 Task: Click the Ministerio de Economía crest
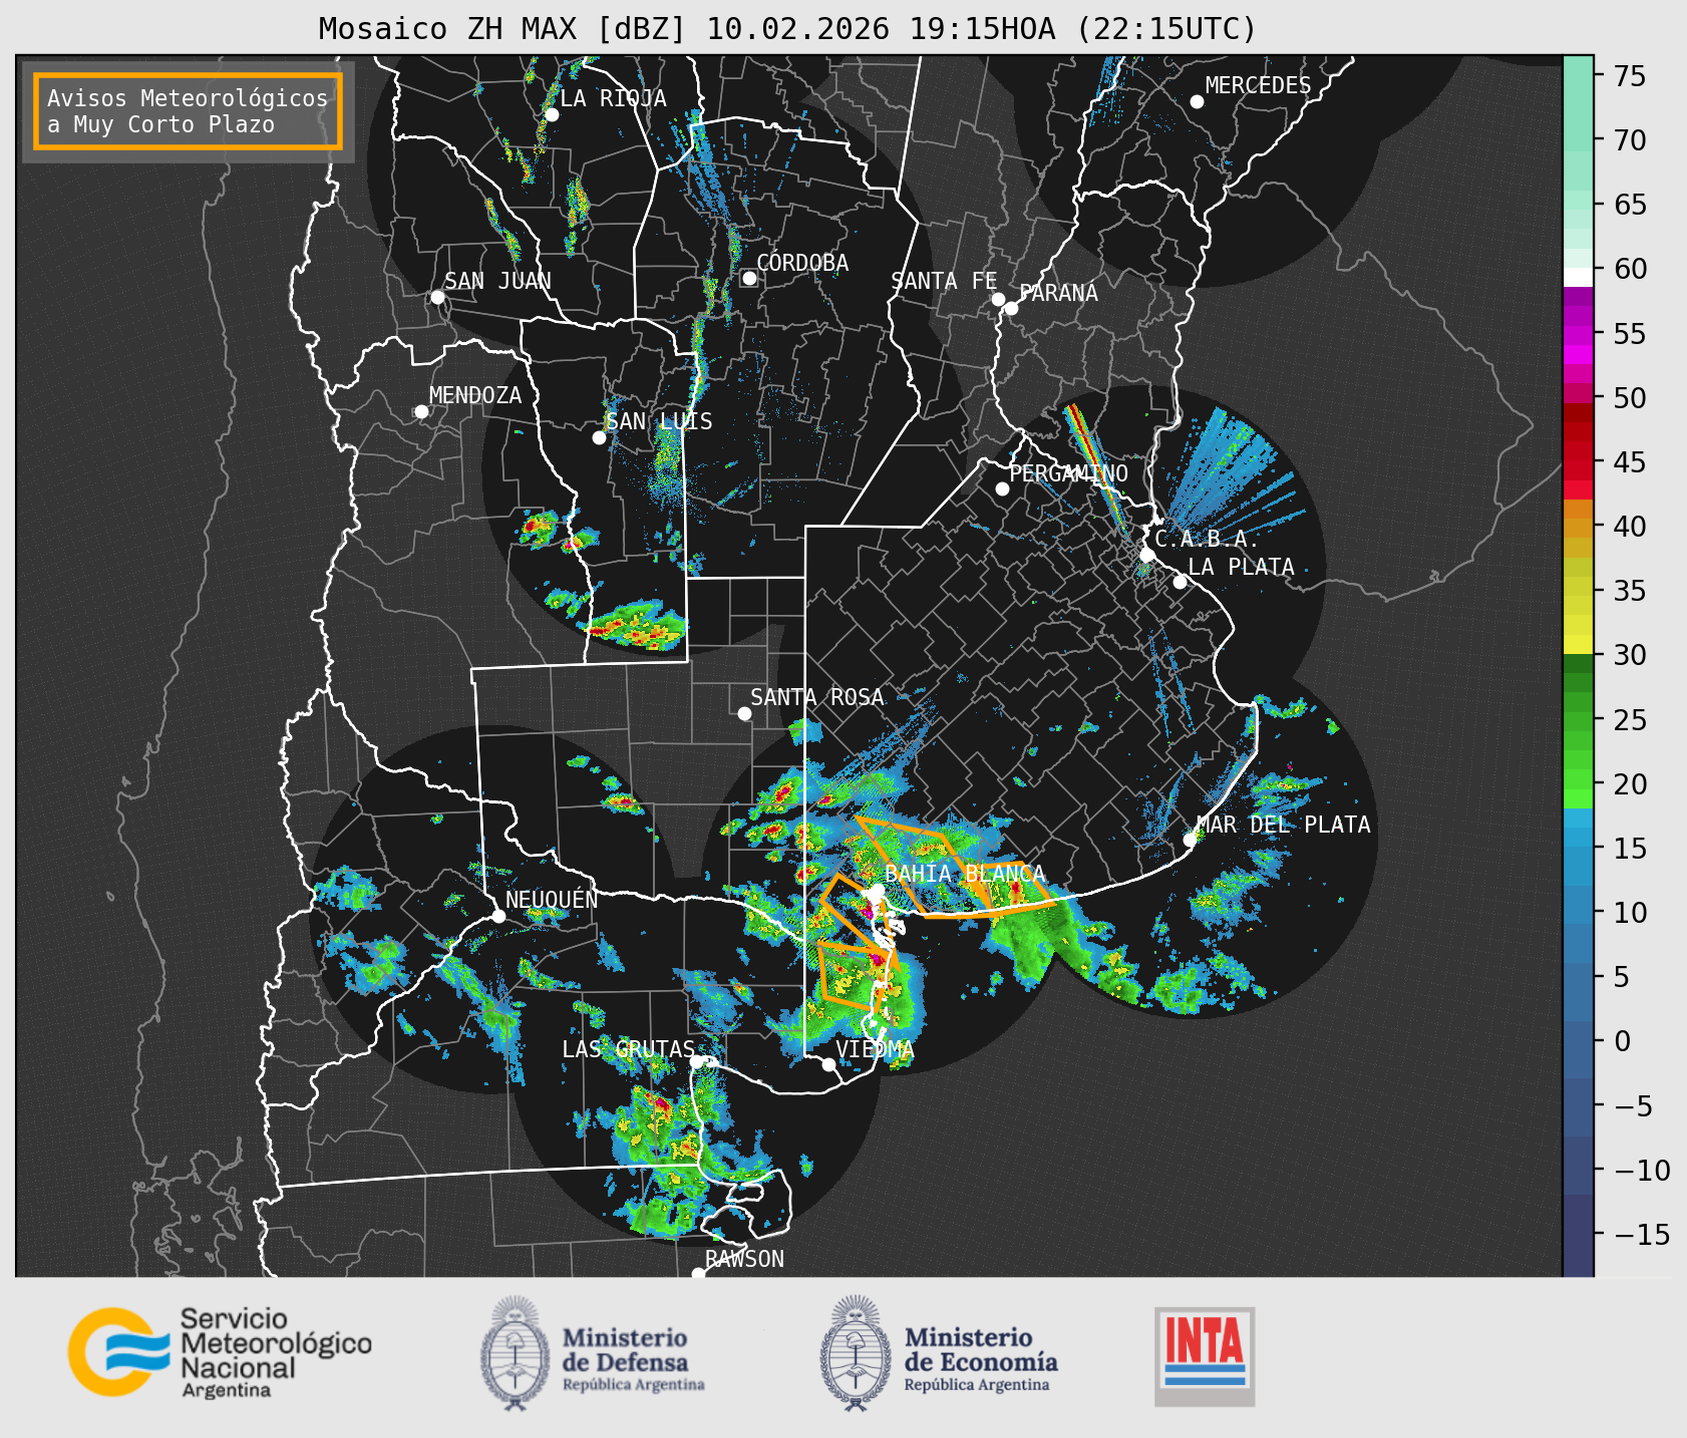(x=855, y=1352)
